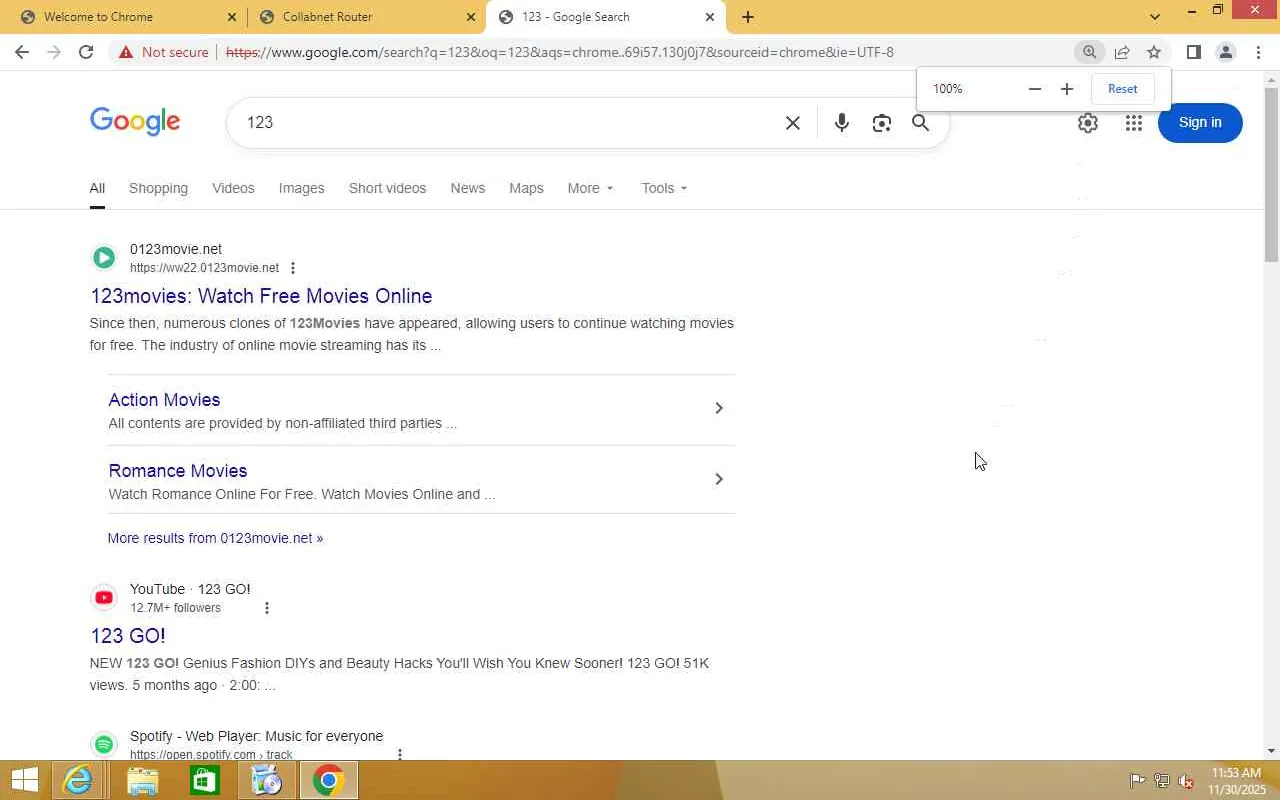Go back to the previous page
Viewport: 1280px width, 800px height.
(22, 52)
